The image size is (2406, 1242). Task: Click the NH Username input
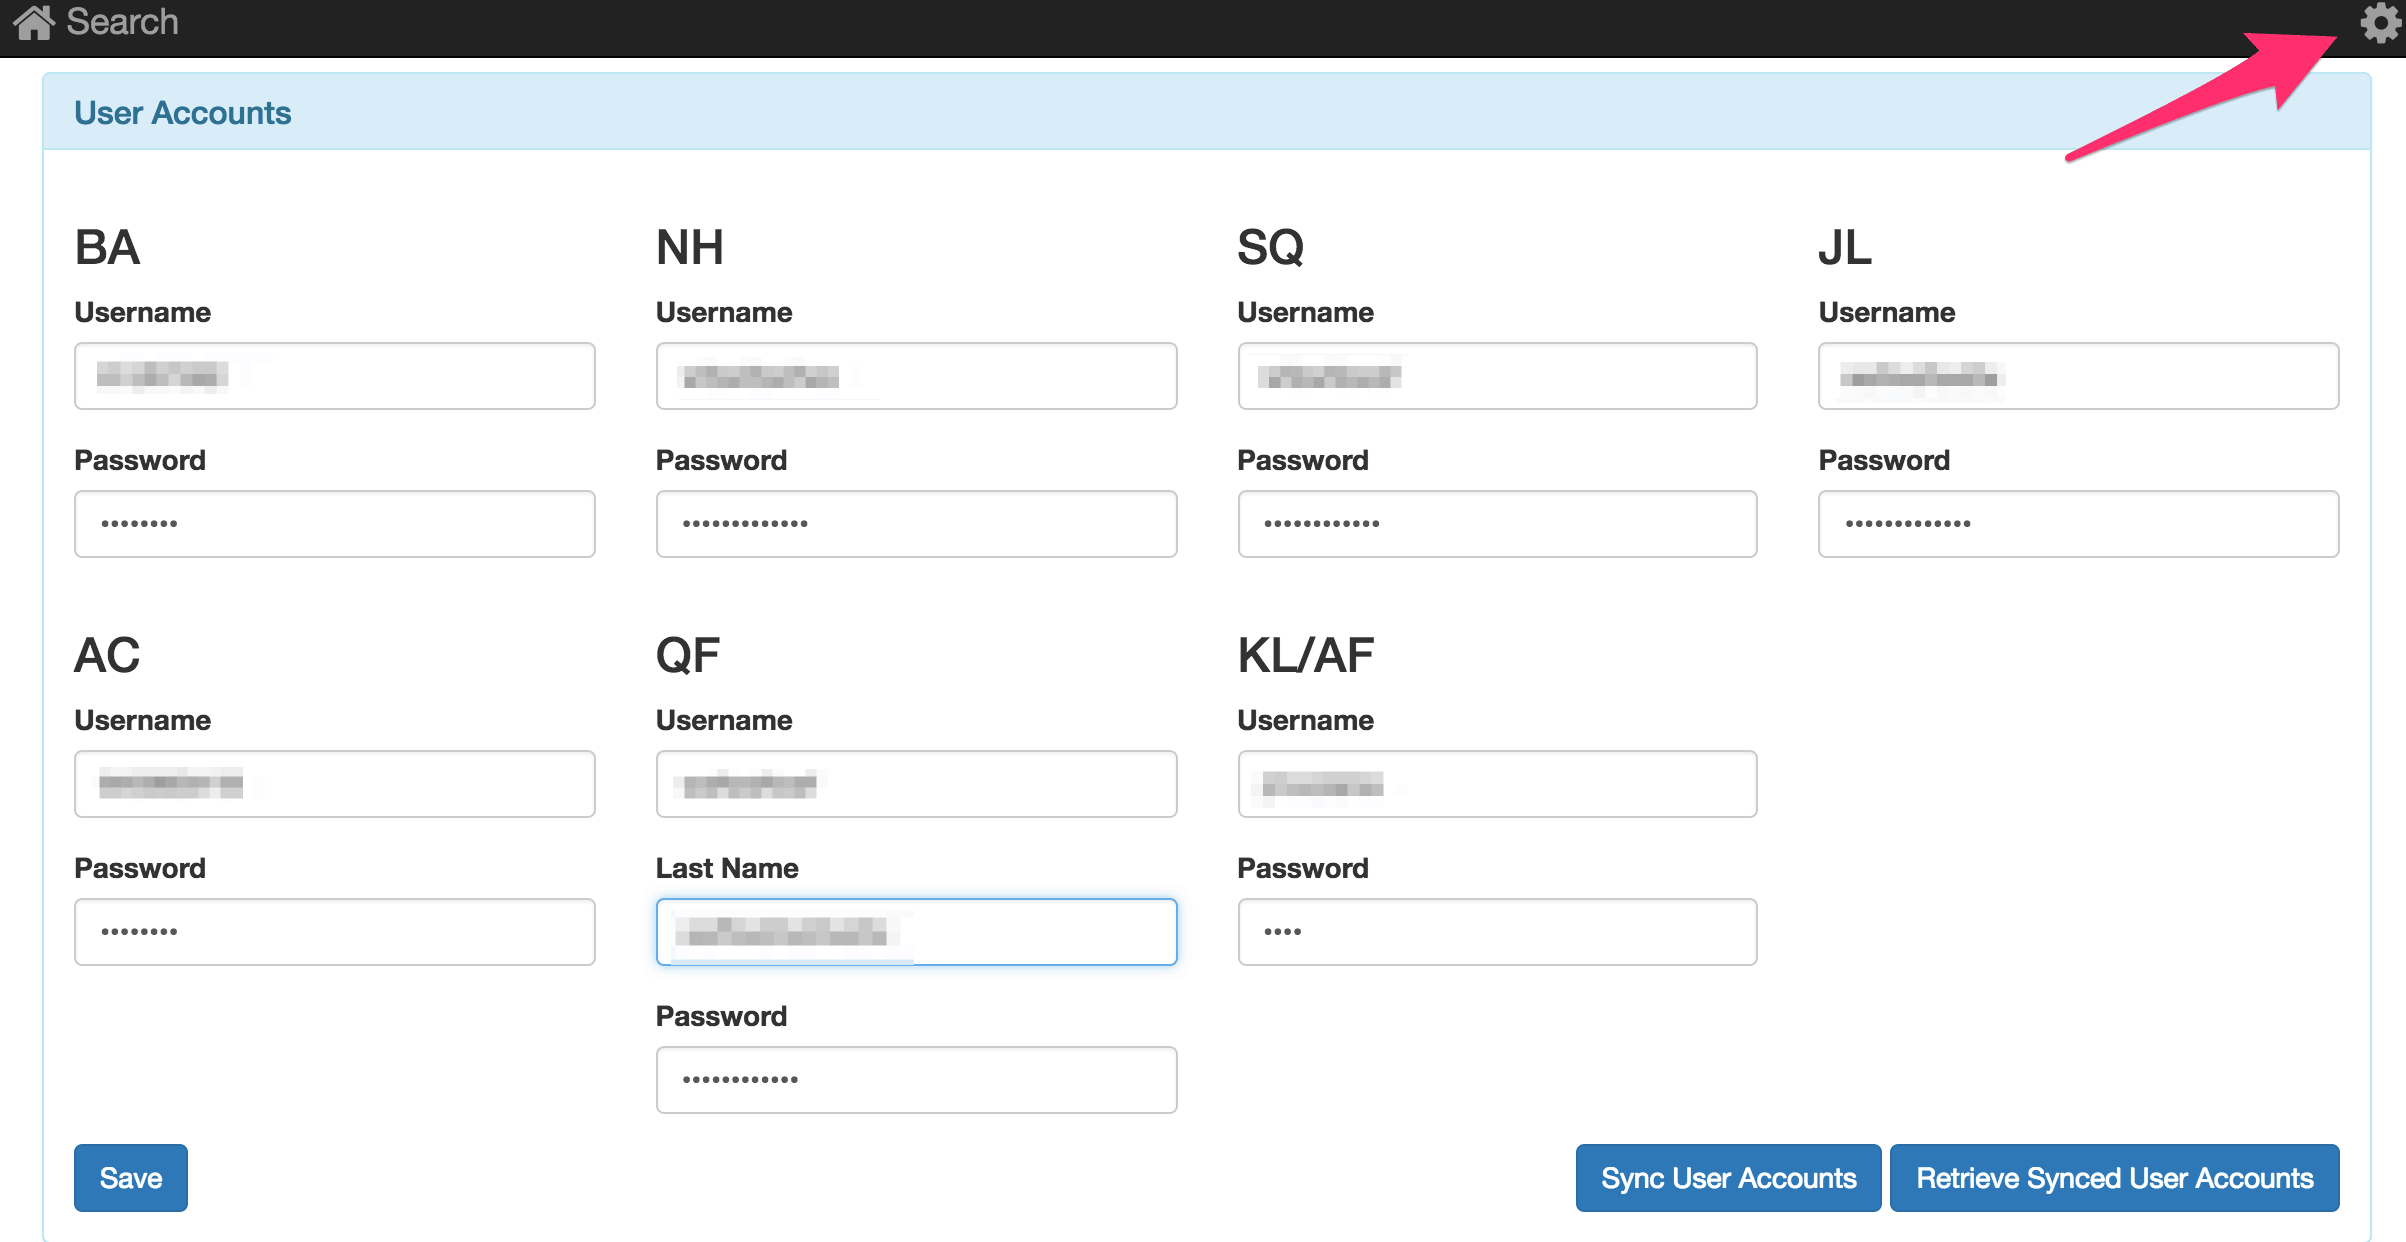pos(916,376)
